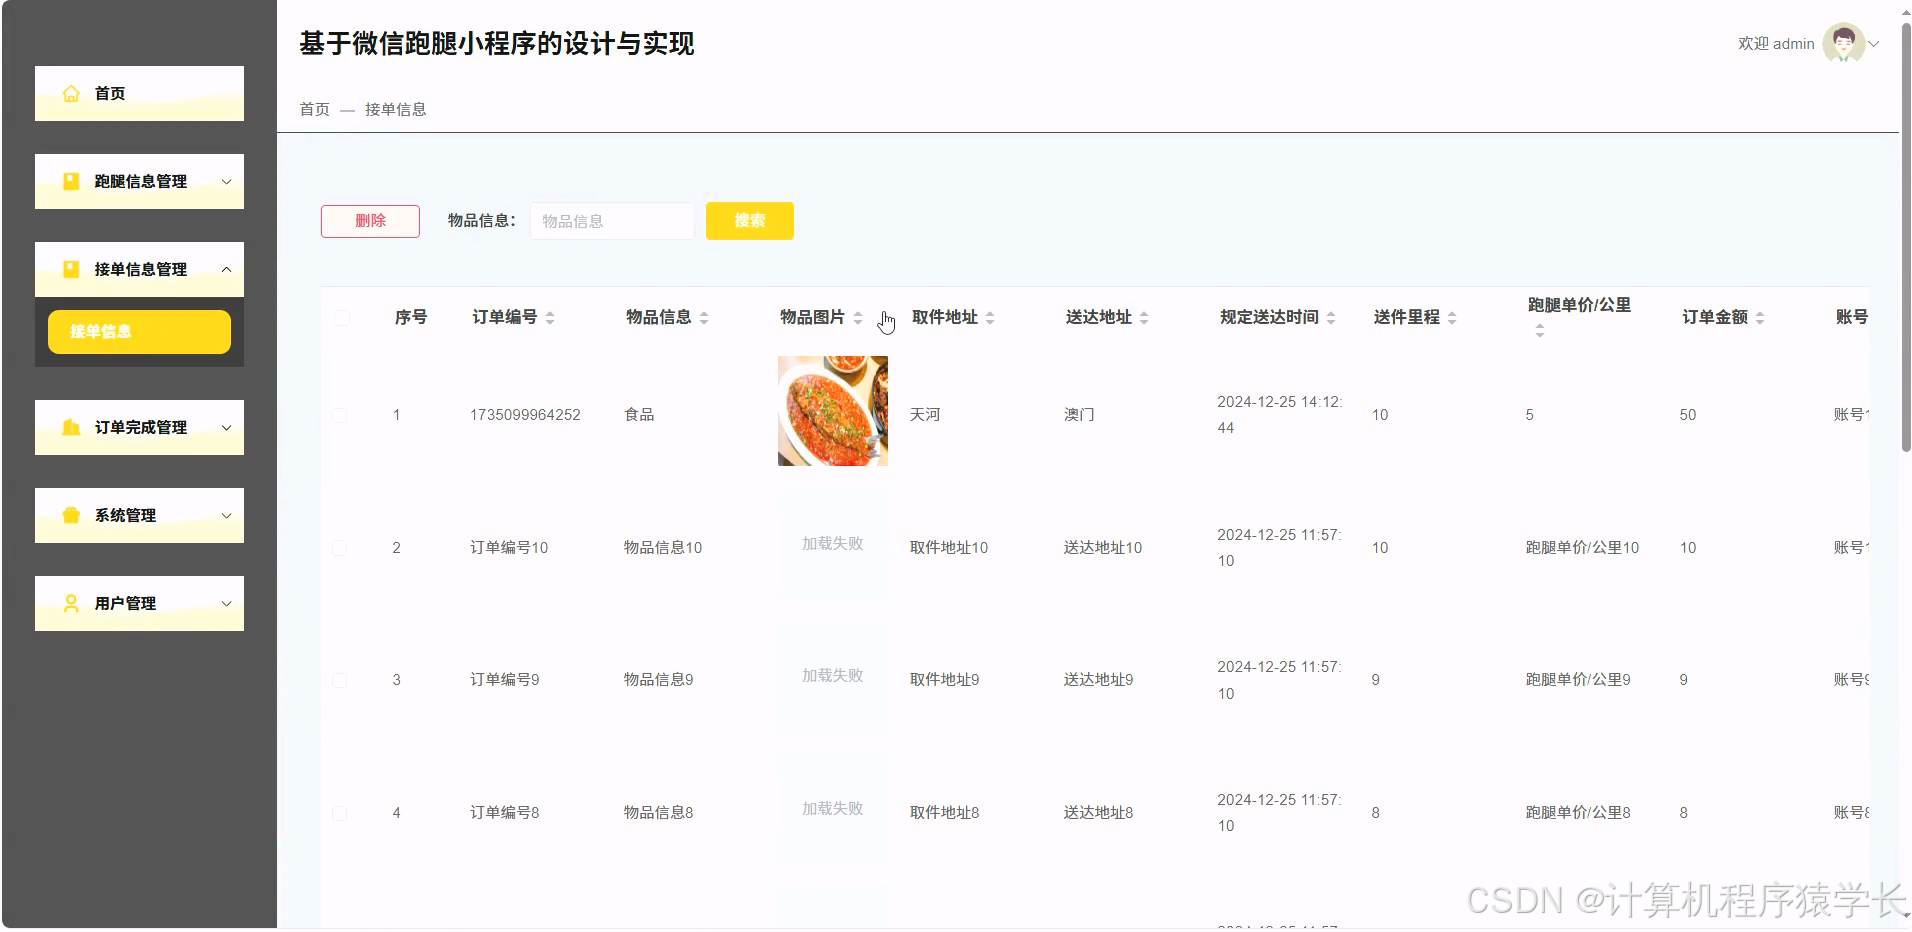Click the 删除 button
Image resolution: width=1912 pixels, height=932 pixels.
(369, 220)
